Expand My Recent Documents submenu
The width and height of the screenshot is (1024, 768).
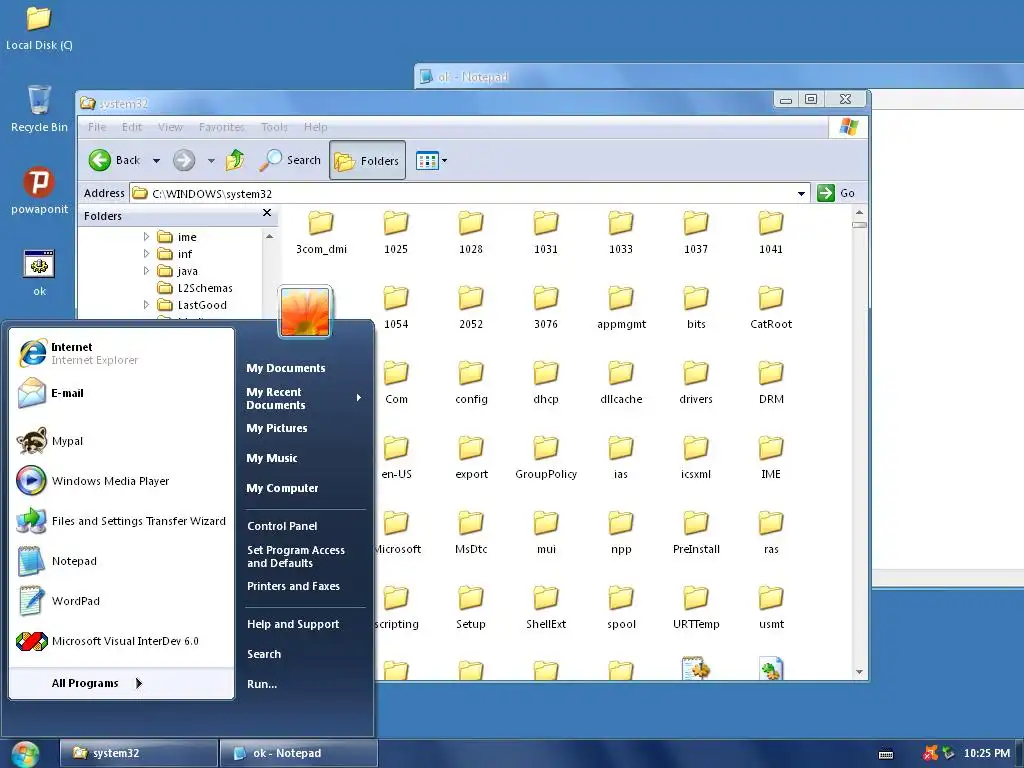[304, 398]
